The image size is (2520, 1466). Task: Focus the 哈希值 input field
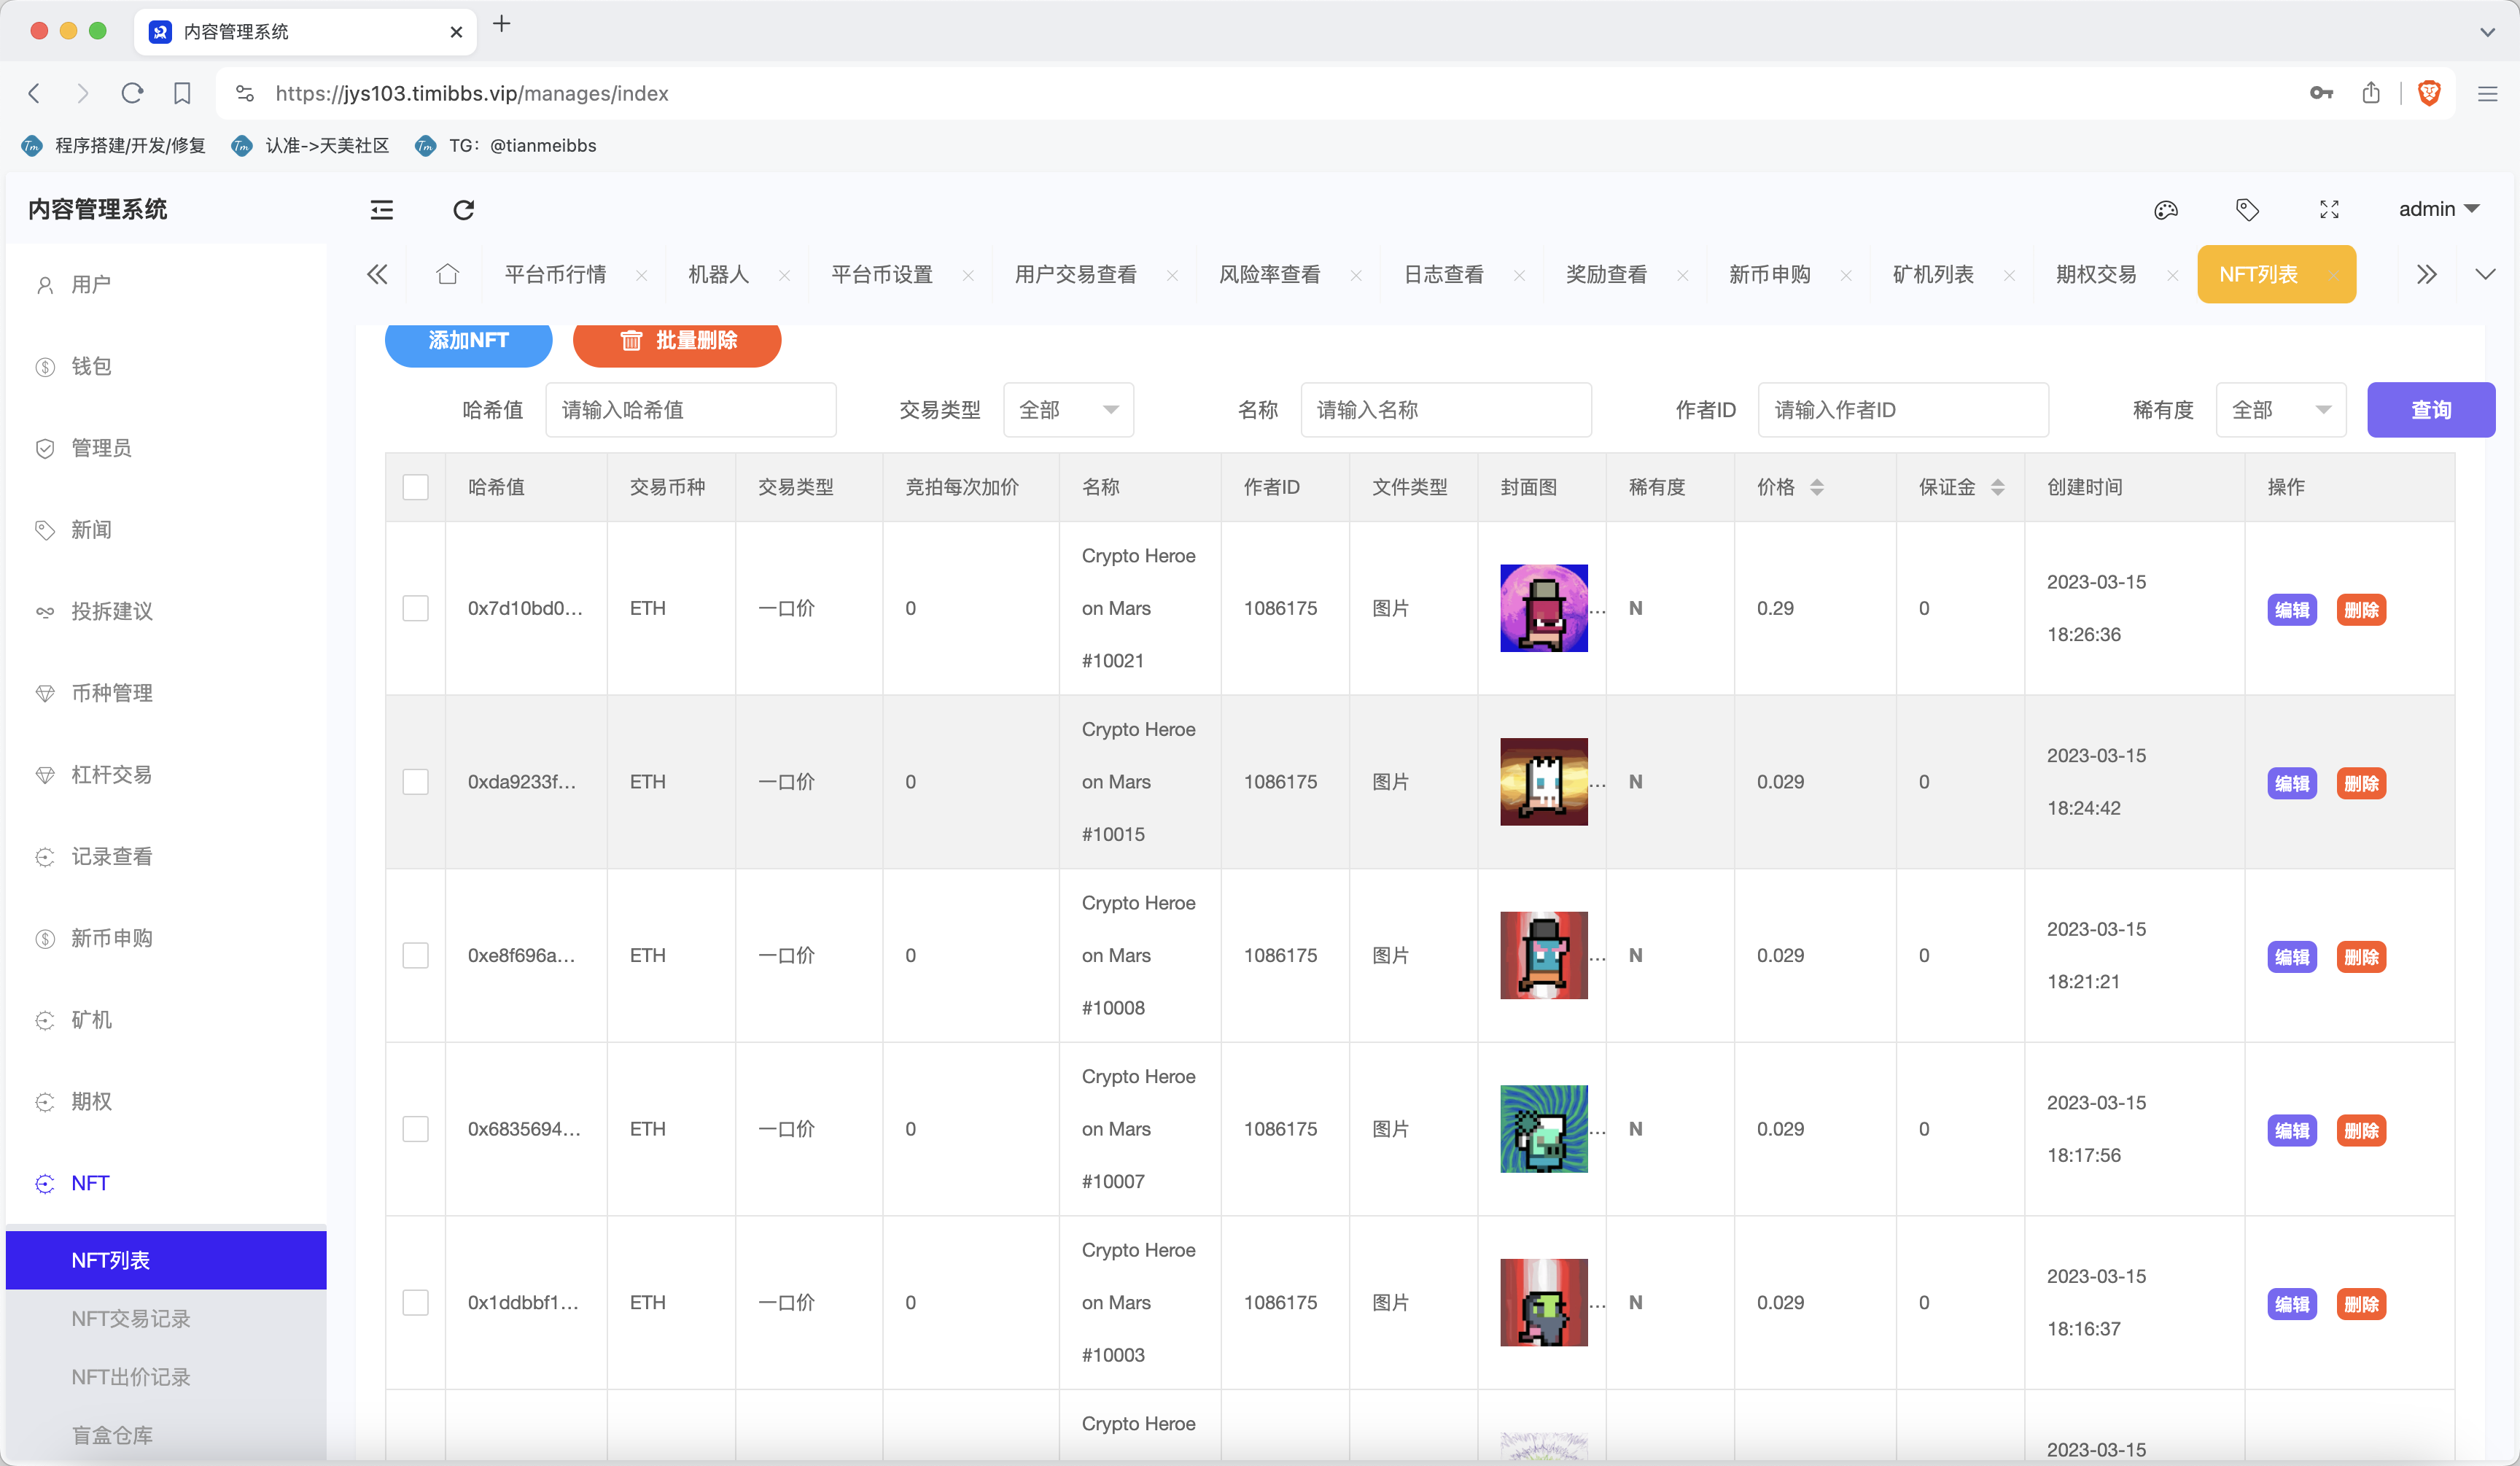pos(690,410)
